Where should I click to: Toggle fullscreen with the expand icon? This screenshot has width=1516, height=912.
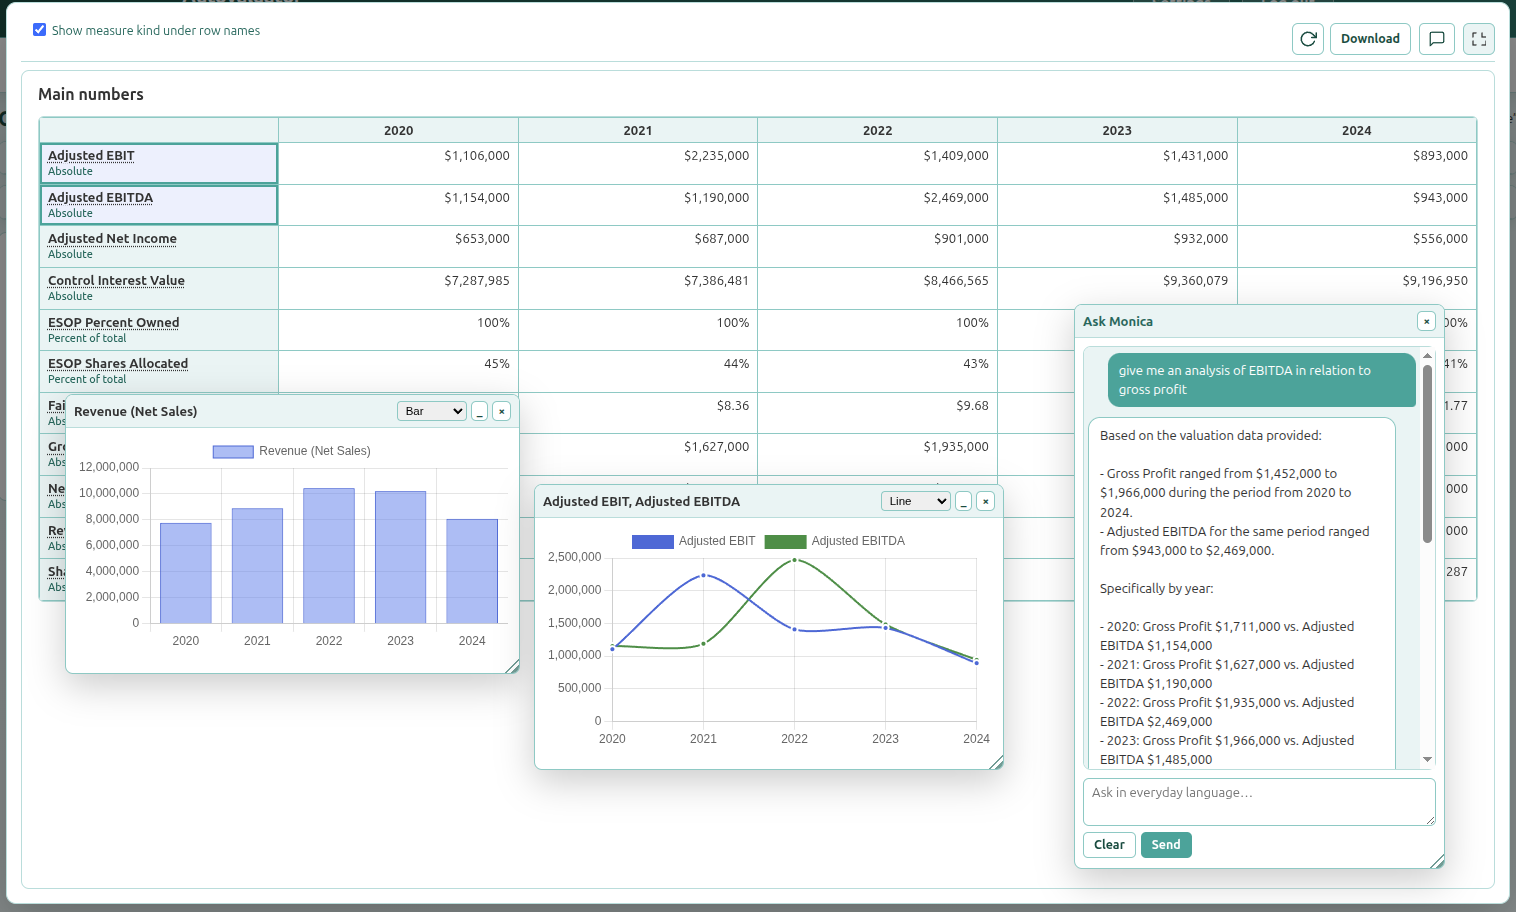click(x=1479, y=39)
